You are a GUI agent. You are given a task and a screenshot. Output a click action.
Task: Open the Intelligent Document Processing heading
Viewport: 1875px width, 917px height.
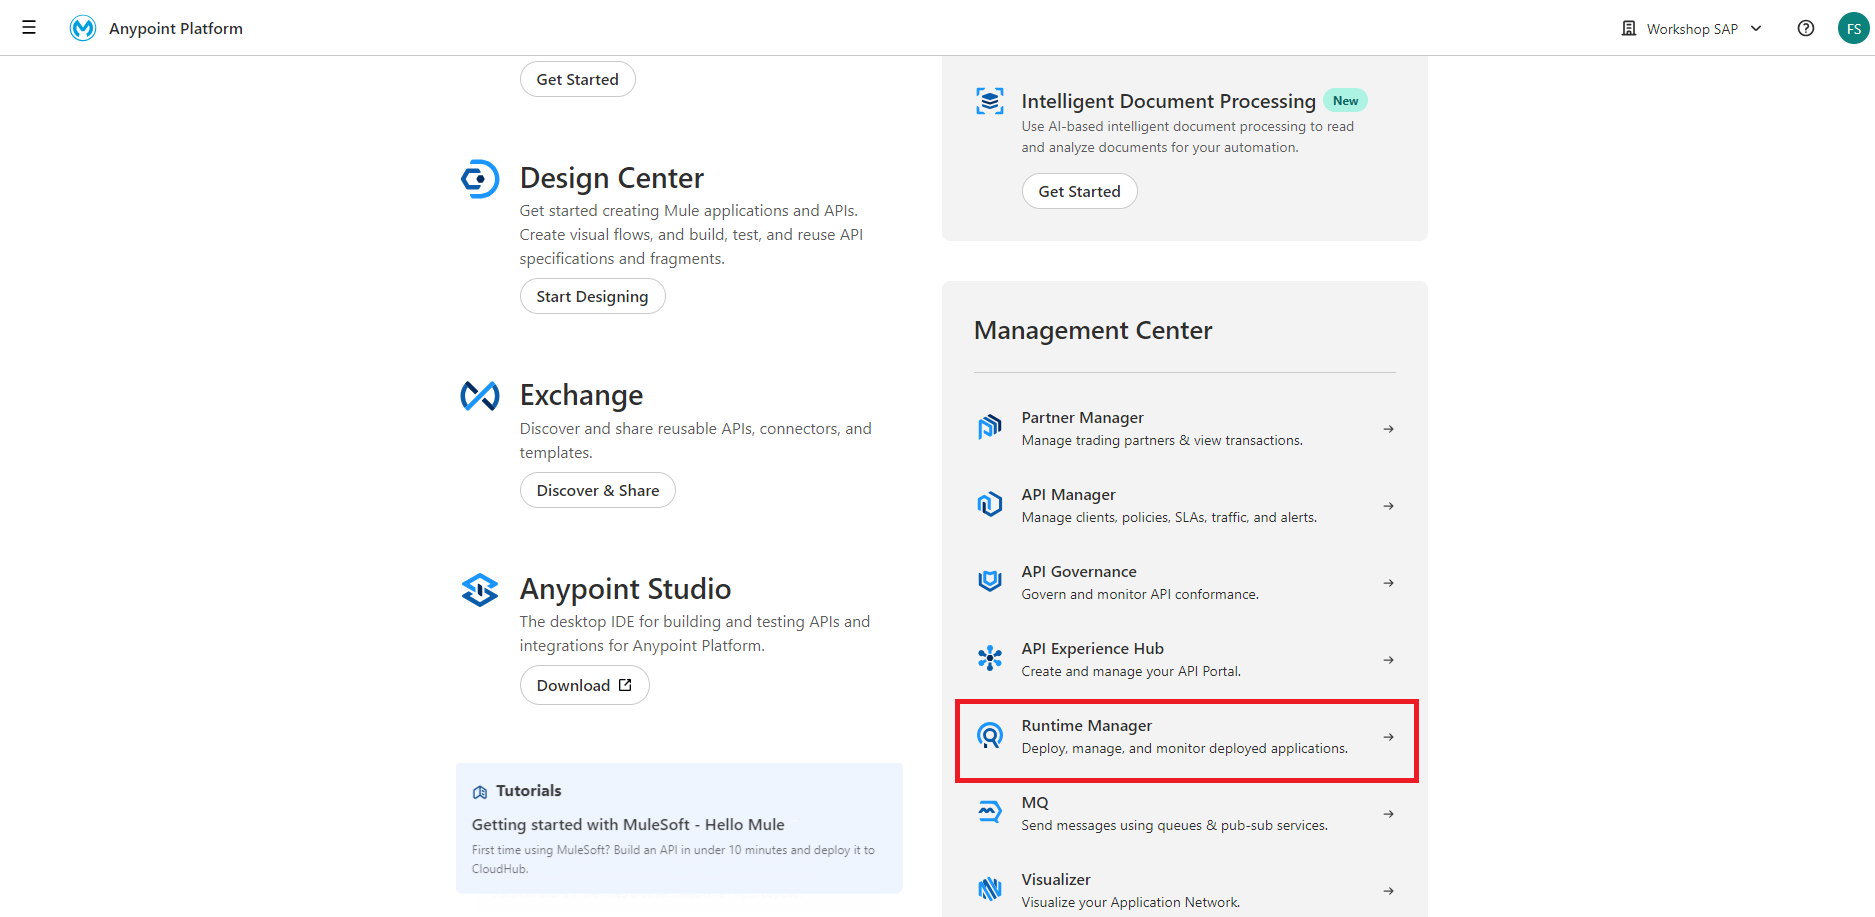coord(1168,101)
